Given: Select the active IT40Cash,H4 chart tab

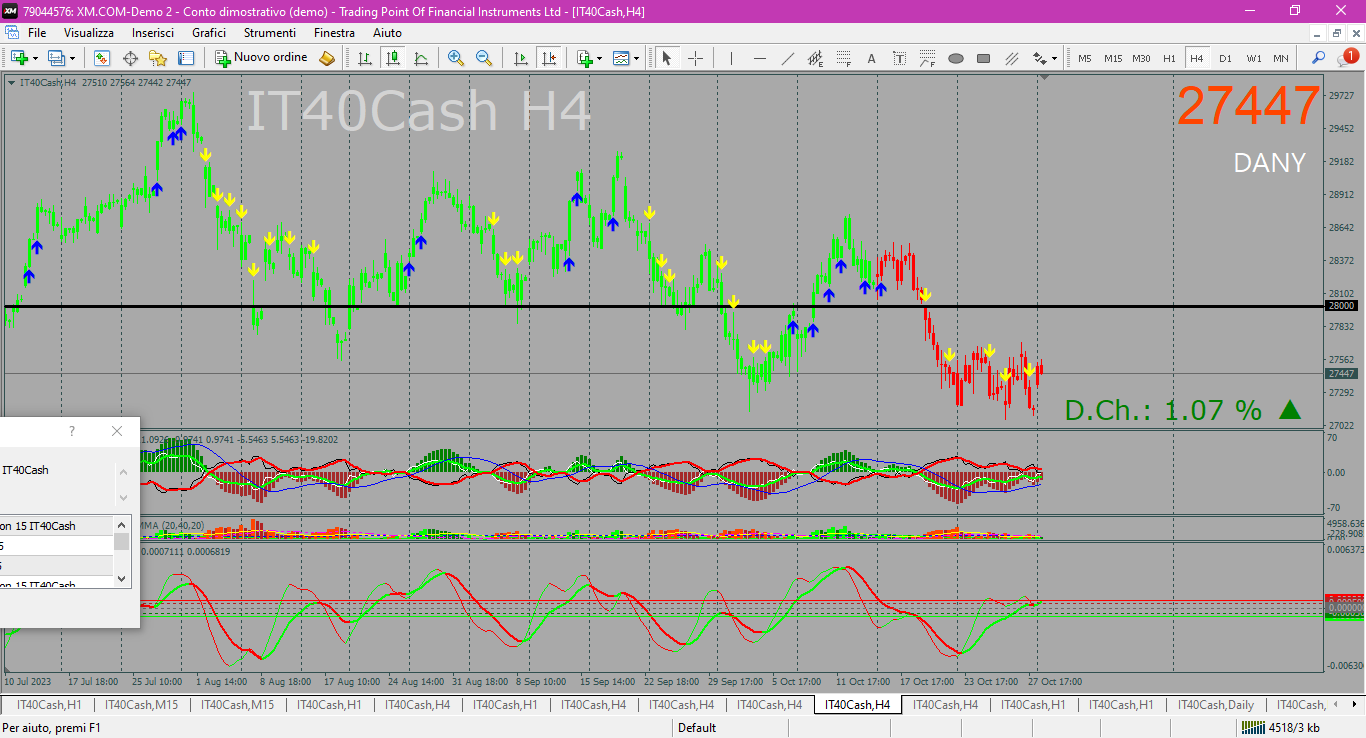Looking at the screenshot, I should [857, 705].
